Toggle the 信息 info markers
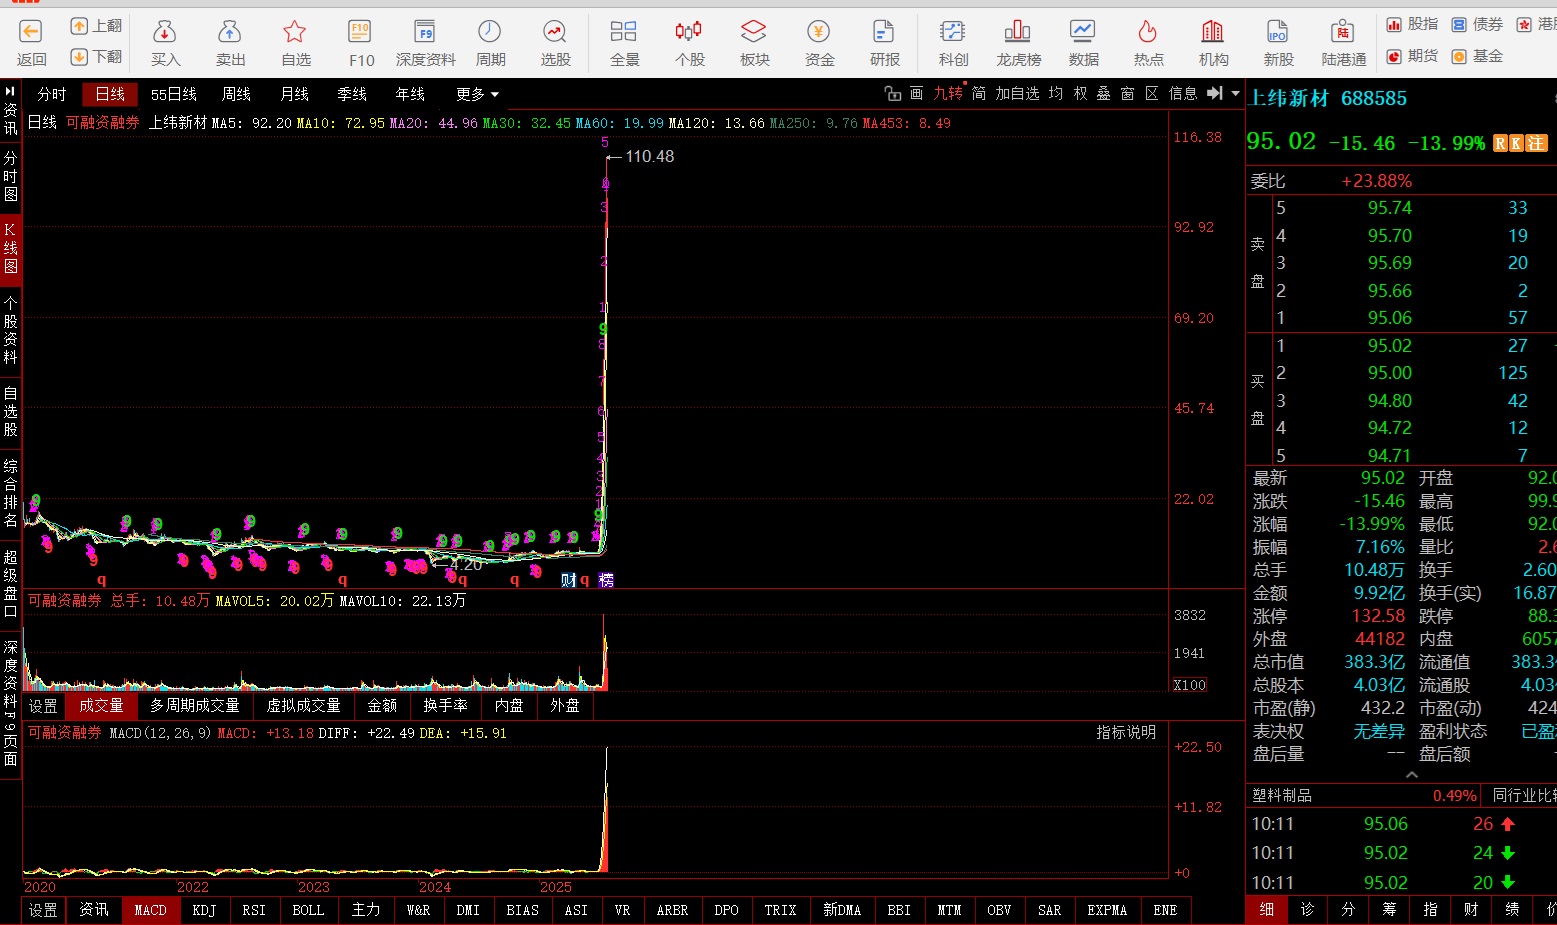 coord(1183,93)
